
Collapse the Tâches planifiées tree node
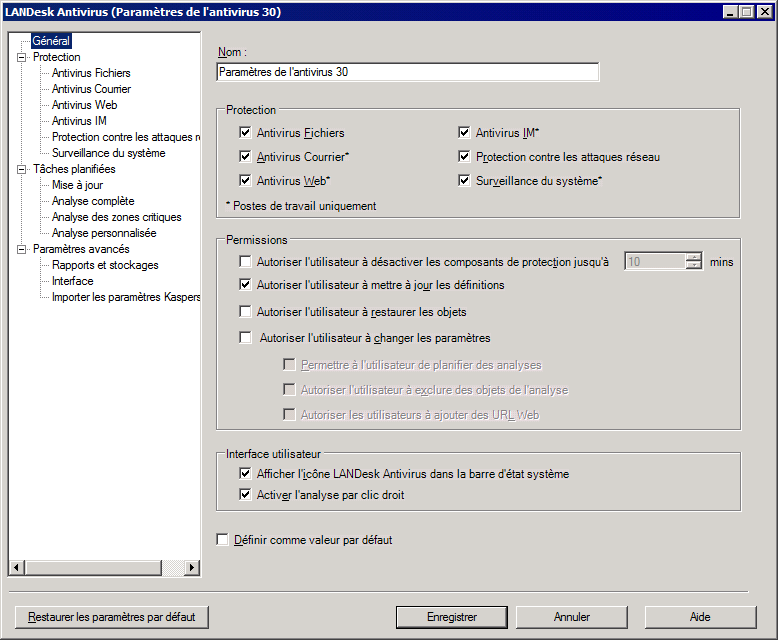coord(21,169)
